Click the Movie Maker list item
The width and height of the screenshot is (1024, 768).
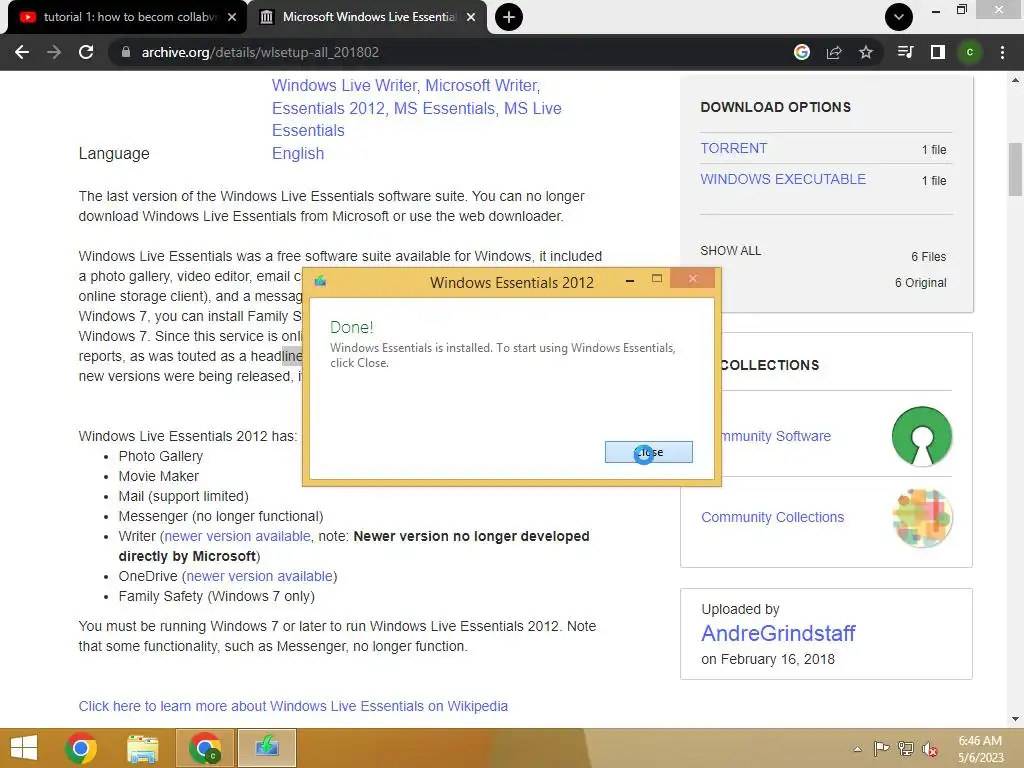click(159, 476)
